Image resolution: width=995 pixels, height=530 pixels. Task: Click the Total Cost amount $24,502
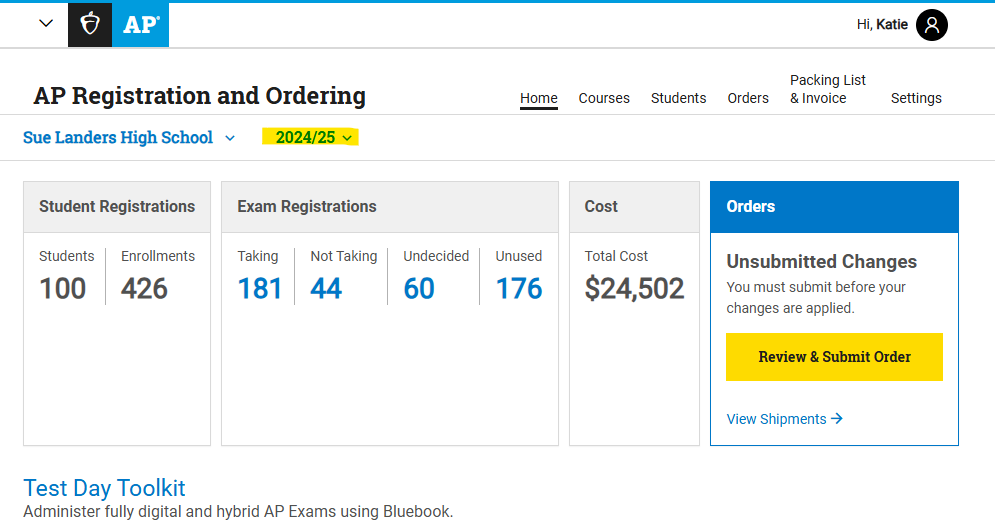pos(634,289)
